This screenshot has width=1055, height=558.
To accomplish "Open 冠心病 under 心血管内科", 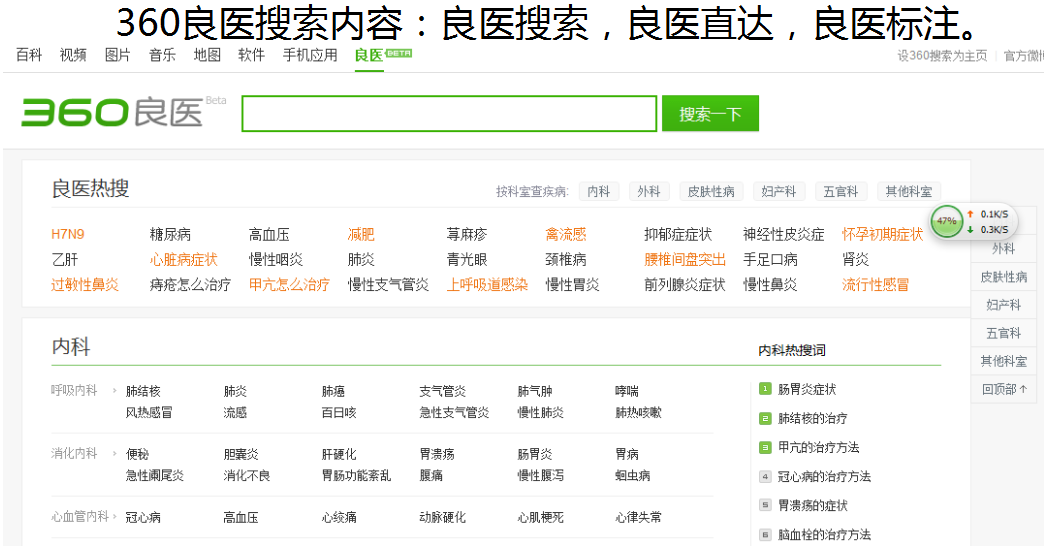I will pyautogui.click(x=143, y=518).
